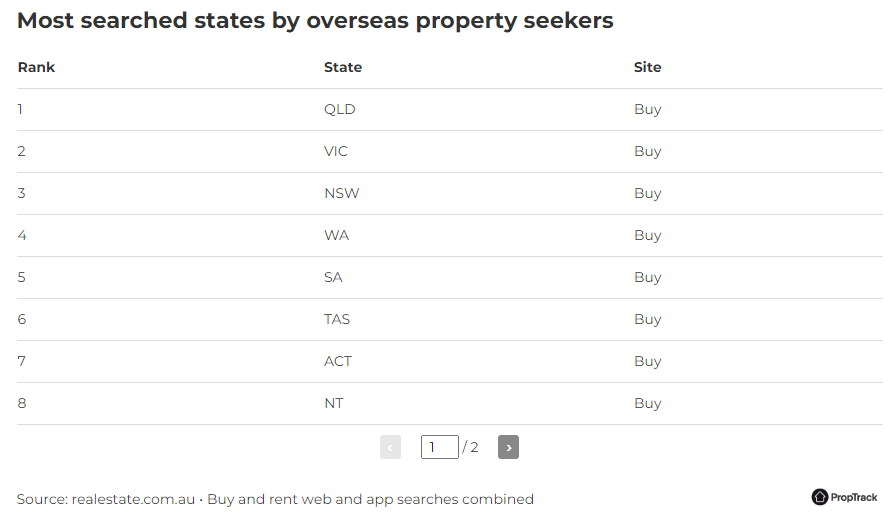Viewport: 890px width, 518px height.
Task: Click the realestate.com.au source text
Action: coord(133,499)
